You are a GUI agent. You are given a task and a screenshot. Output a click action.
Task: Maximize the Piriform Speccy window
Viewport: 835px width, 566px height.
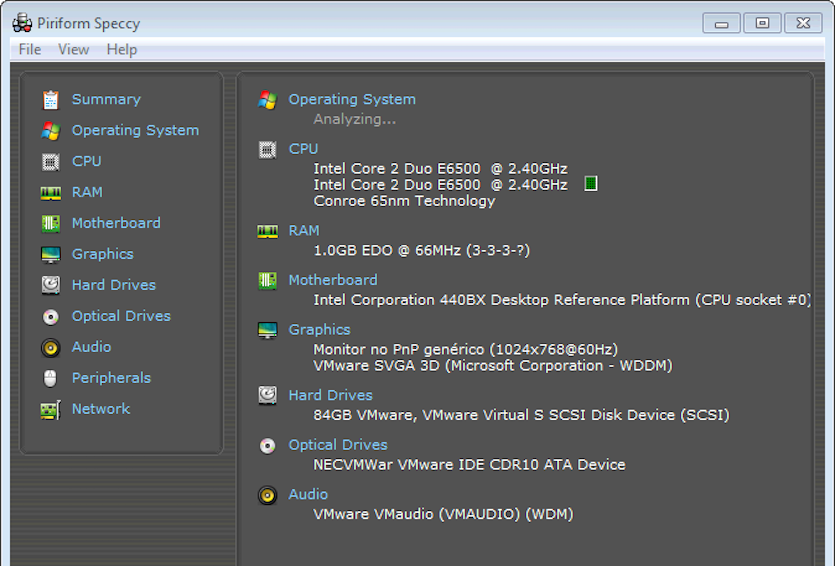pyautogui.click(x=762, y=23)
